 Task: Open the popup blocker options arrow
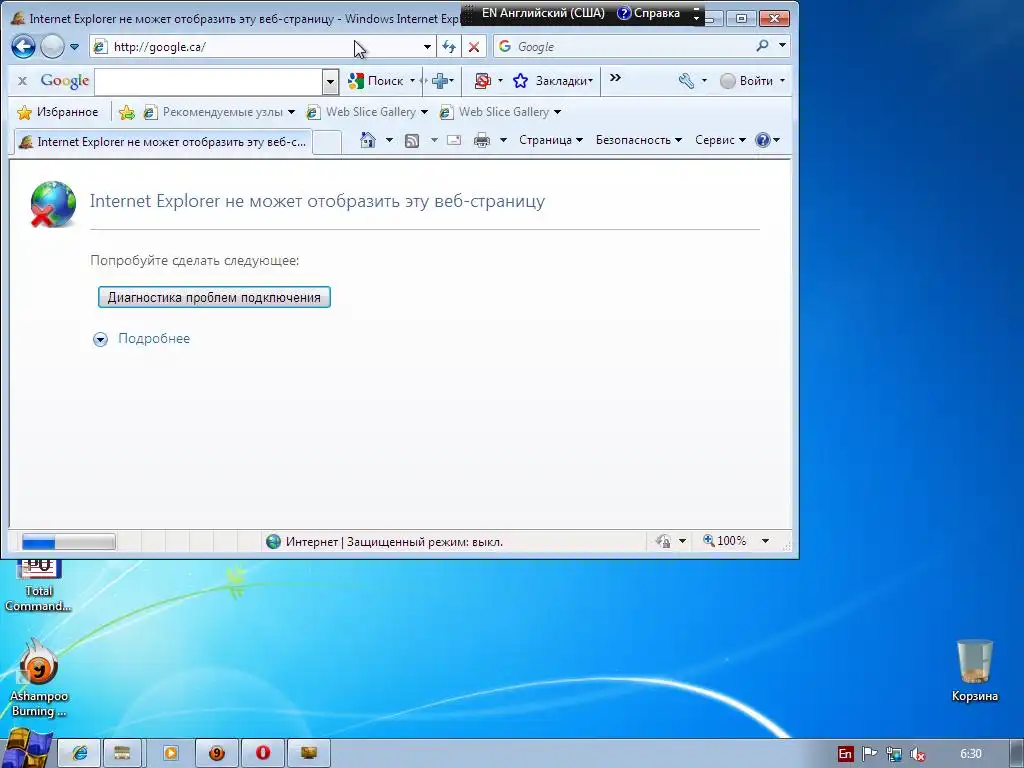(x=500, y=81)
